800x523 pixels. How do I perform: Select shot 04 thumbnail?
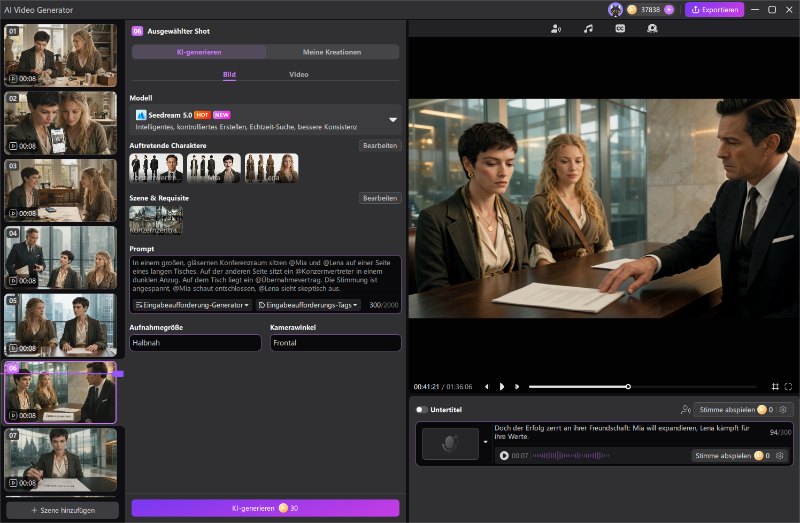tap(61, 258)
